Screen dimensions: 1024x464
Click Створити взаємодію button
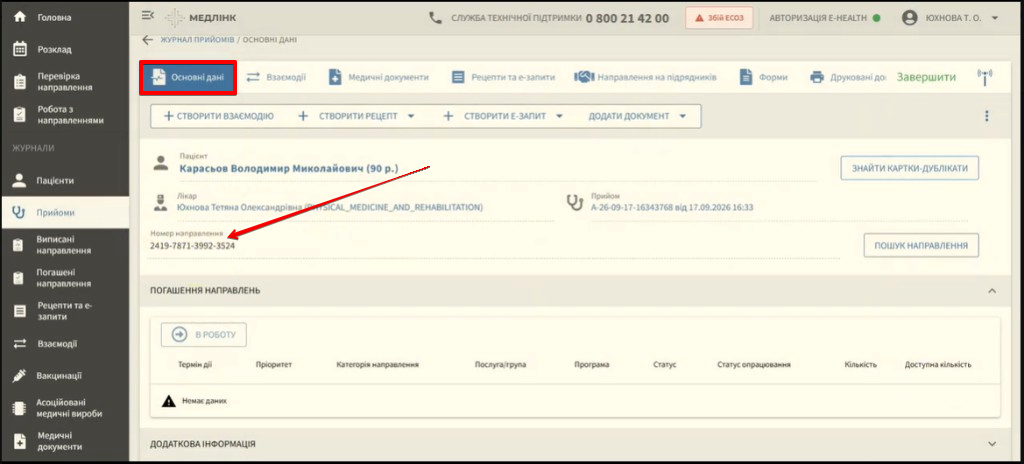pos(218,116)
